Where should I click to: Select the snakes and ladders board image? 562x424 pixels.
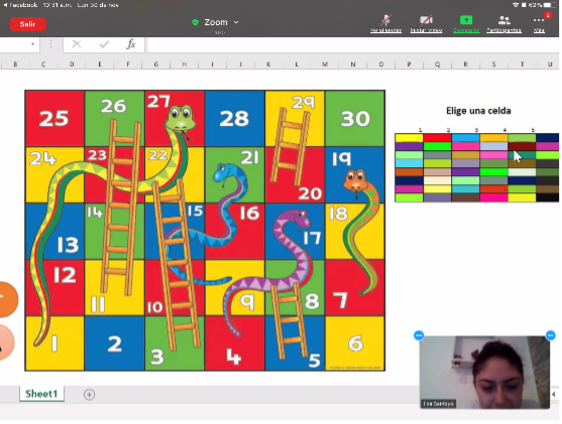205,230
